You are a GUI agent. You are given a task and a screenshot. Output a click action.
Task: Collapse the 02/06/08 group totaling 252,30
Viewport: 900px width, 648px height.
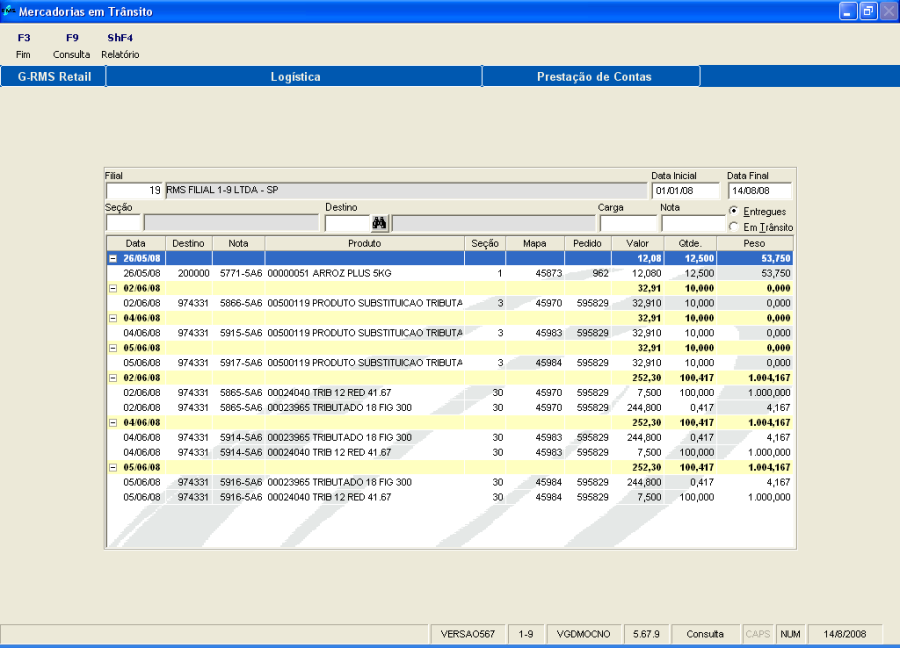click(x=113, y=378)
